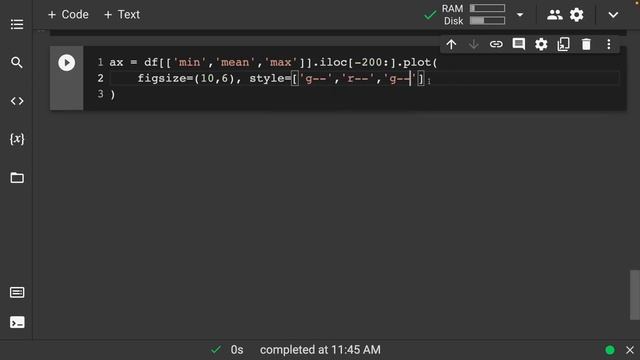Click the 'mean' string in the code
The image size is (640, 360).
point(235,62)
